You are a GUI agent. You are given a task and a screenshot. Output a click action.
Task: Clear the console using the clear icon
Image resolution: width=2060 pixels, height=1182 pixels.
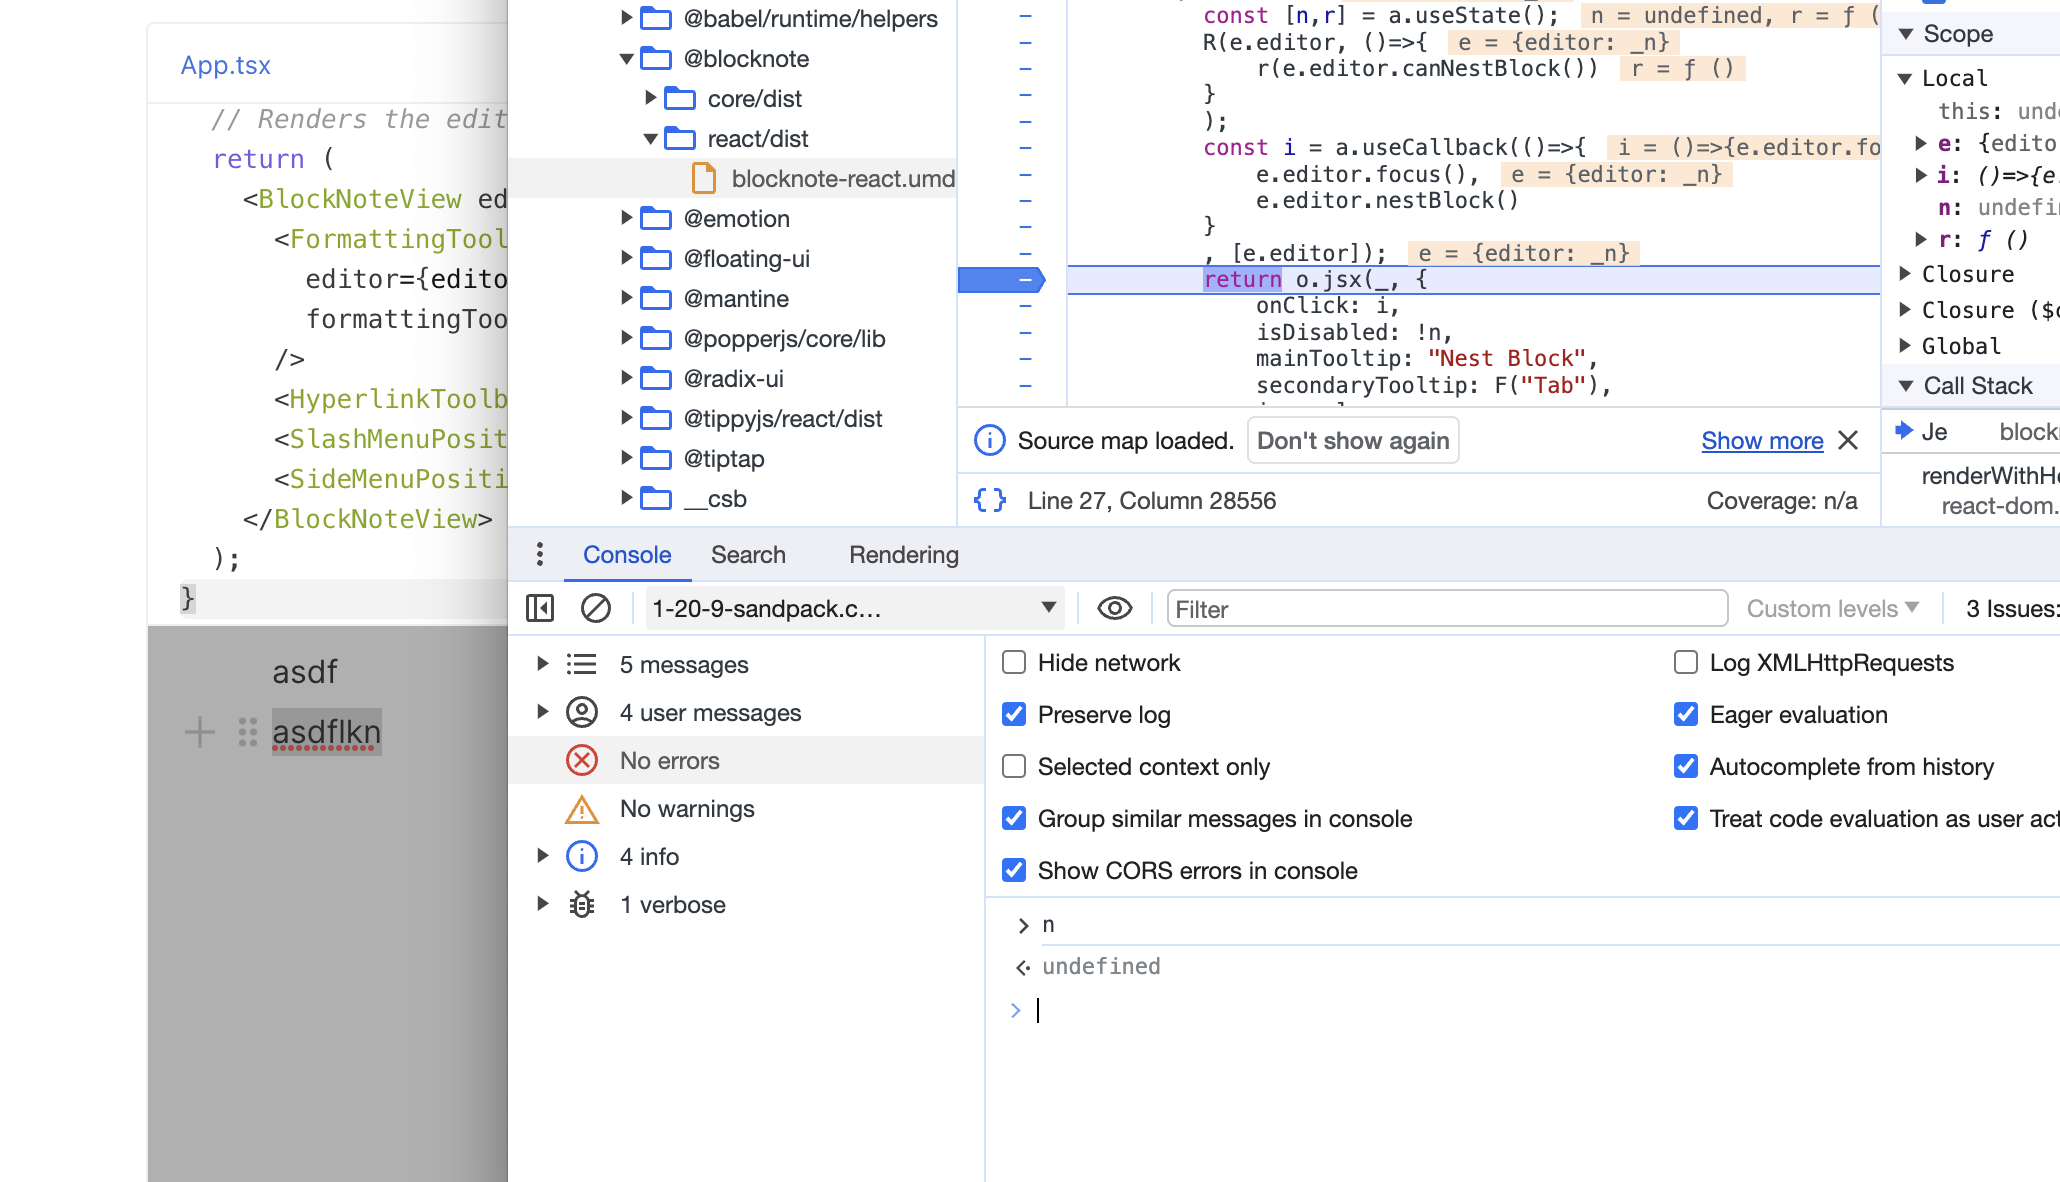(x=596, y=608)
